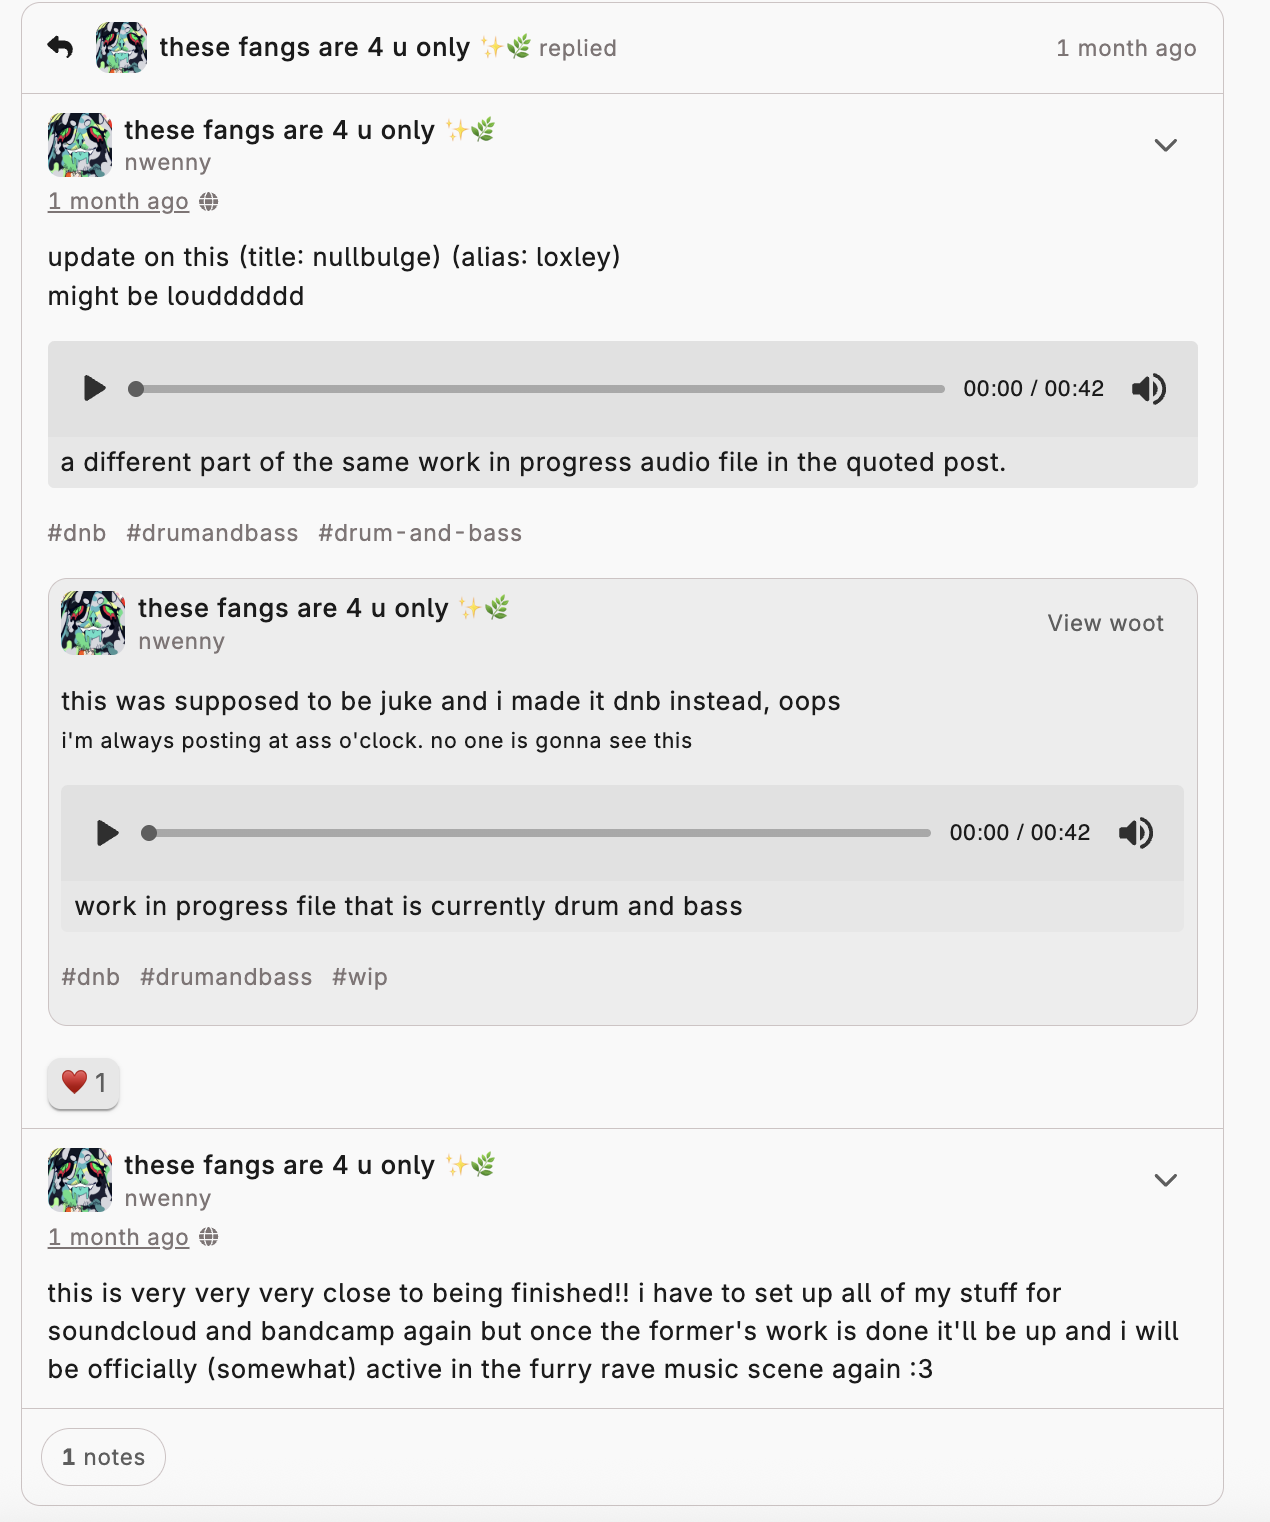
Task: Mute the quoted post's audio player
Action: [x=1136, y=832]
